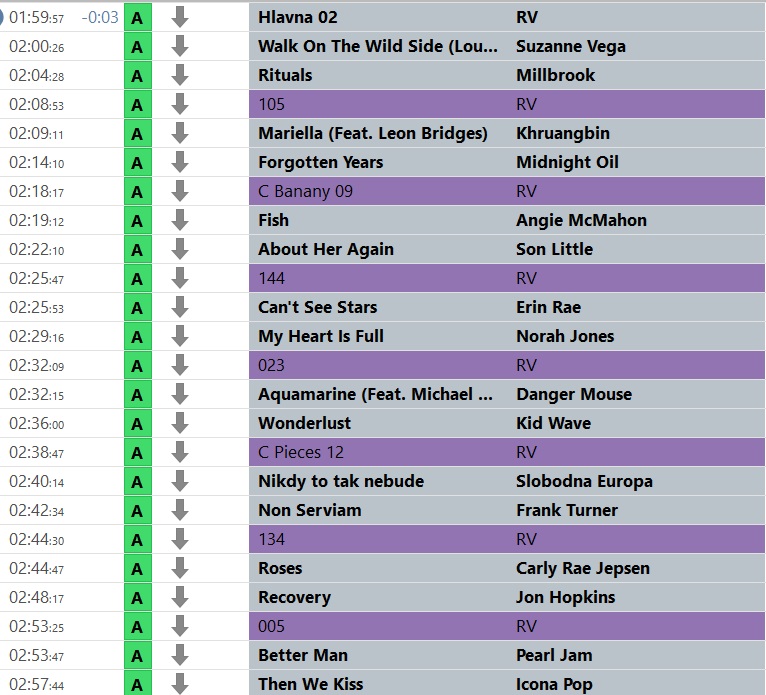Click the artist Carly Rae Jepsen

582,569
